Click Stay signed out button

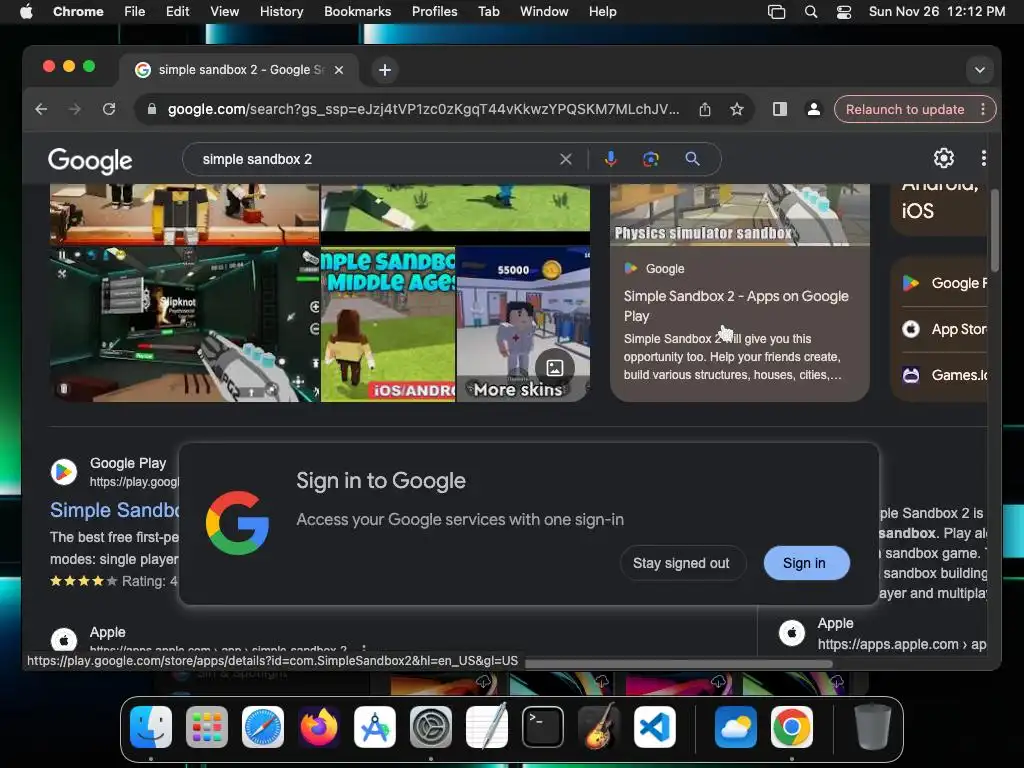tap(681, 563)
